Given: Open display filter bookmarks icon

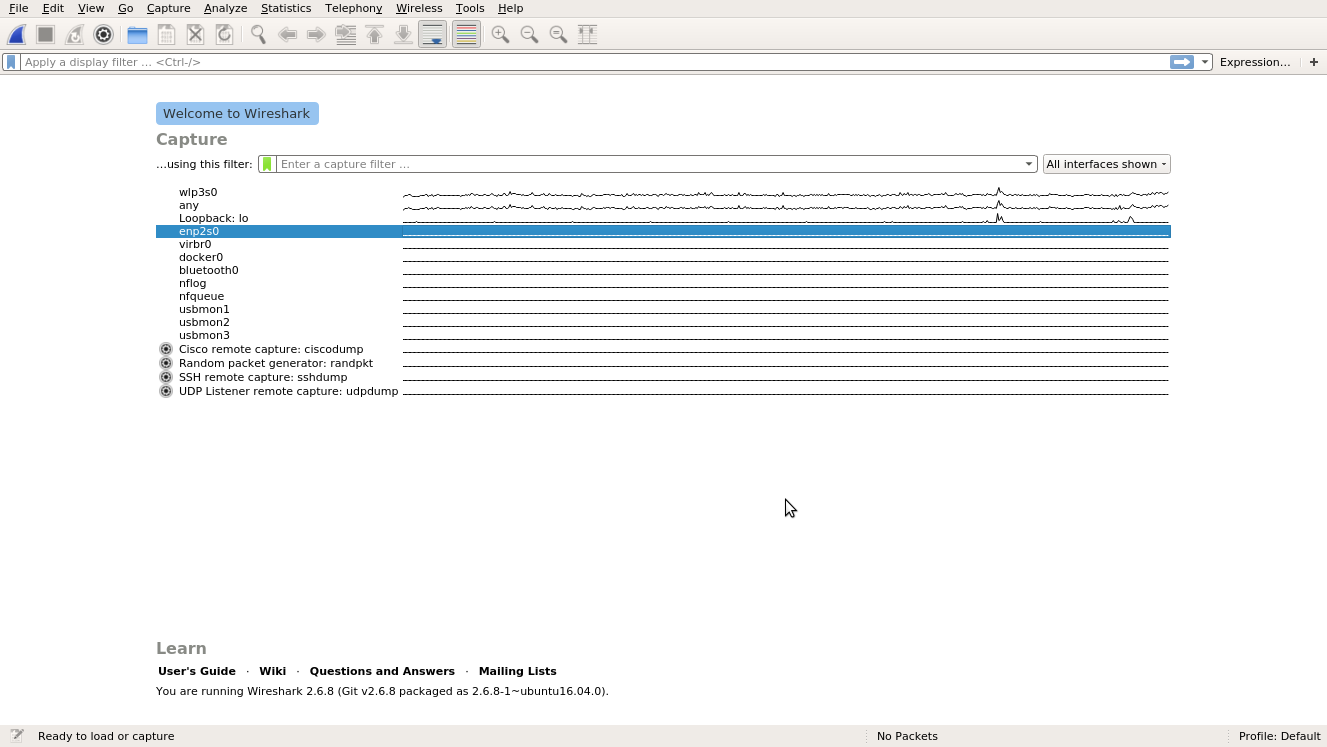Looking at the screenshot, I should tap(11, 62).
